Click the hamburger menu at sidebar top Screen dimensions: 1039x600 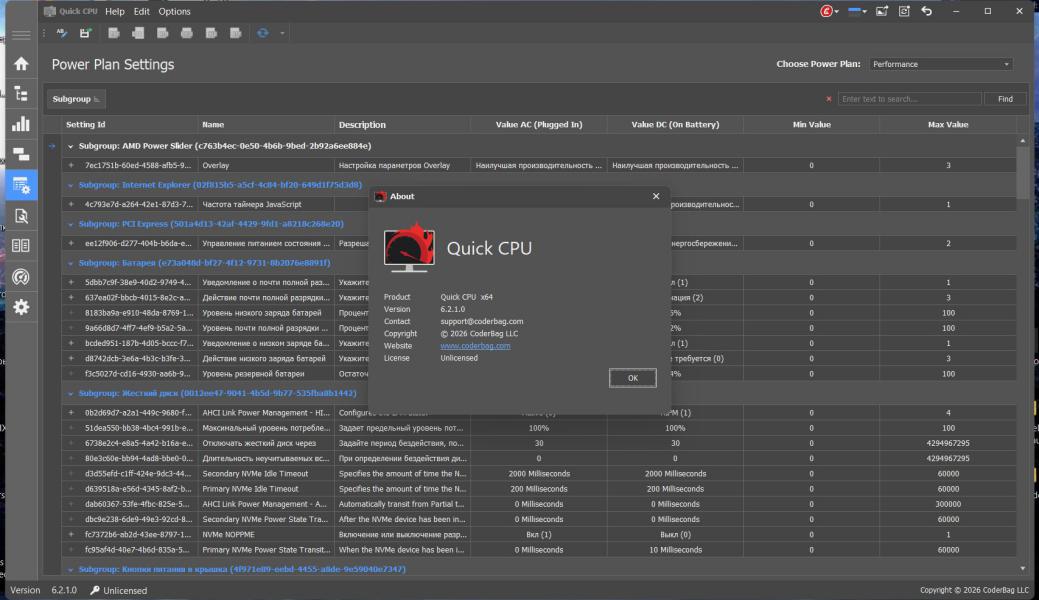[21, 35]
